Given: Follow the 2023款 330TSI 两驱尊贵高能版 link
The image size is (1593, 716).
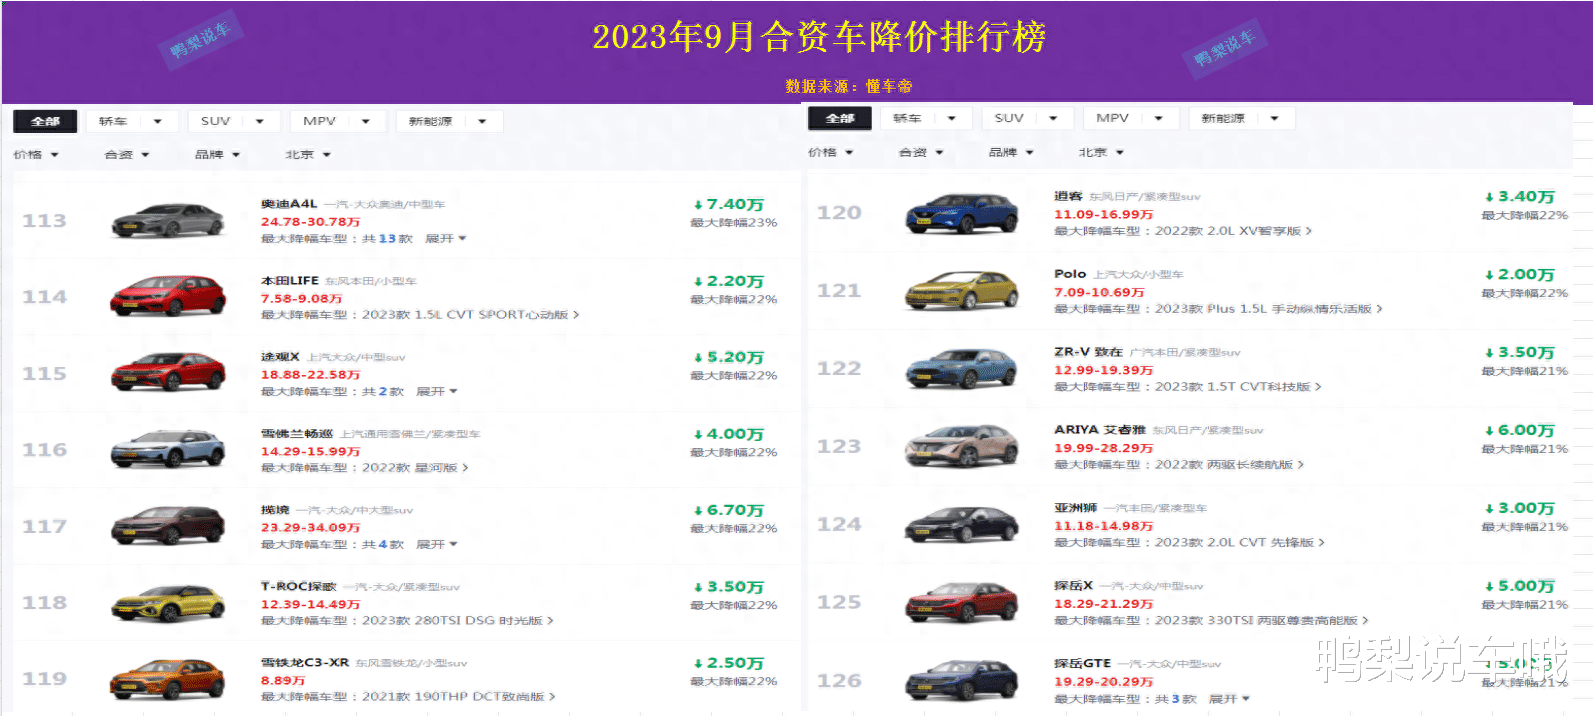Looking at the screenshot, I should [1261, 621].
